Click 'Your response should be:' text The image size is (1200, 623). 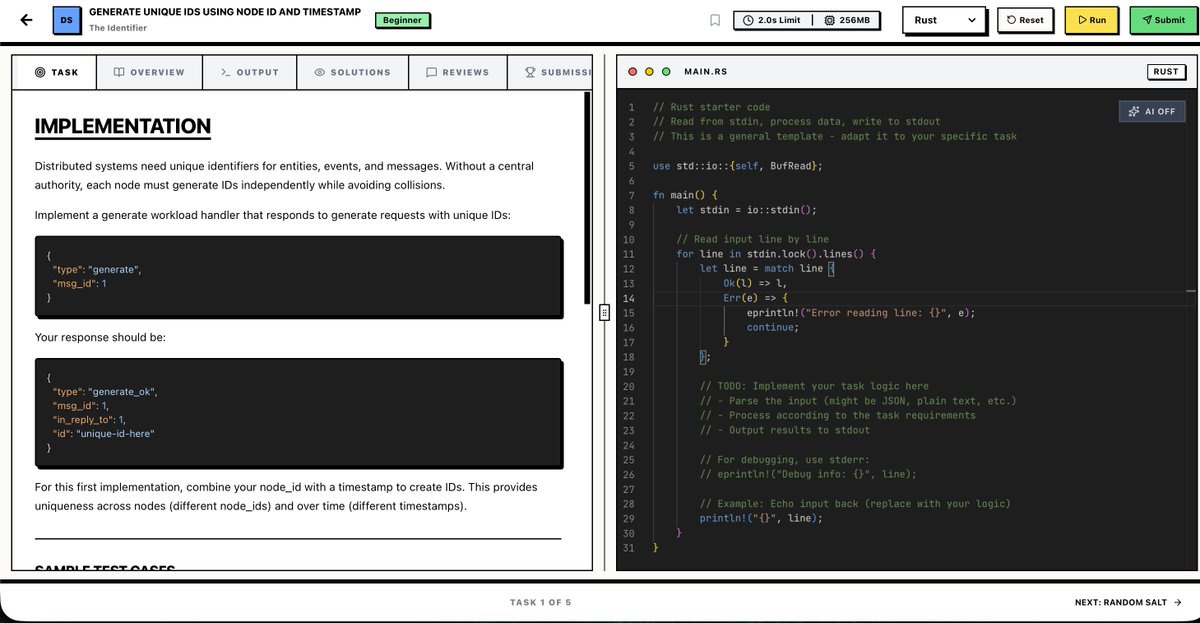(100, 338)
